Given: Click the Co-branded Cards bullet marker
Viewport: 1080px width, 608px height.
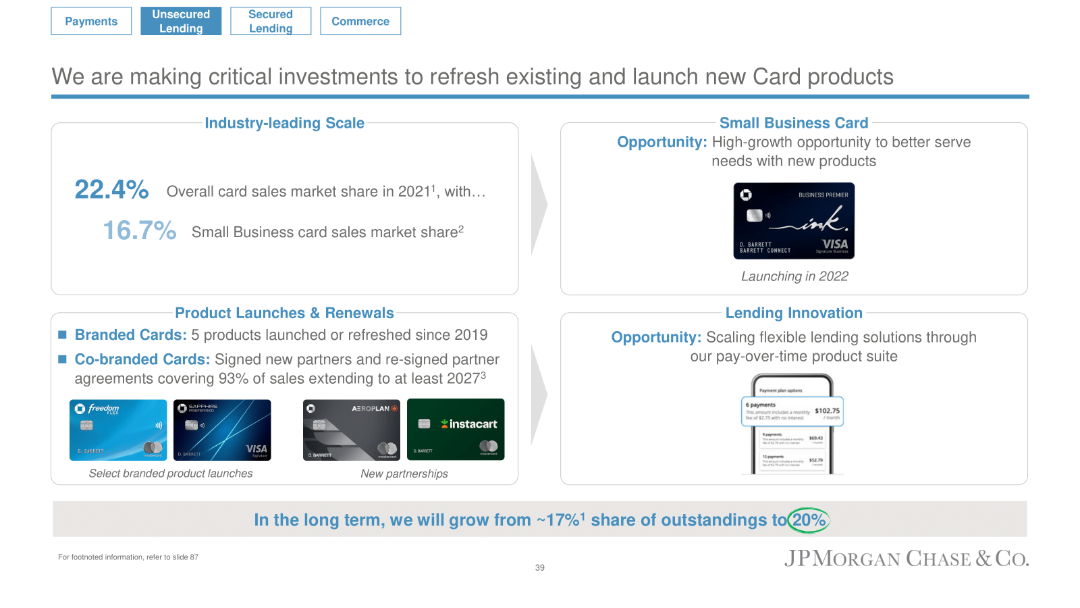Looking at the screenshot, I should [x=64, y=359].
